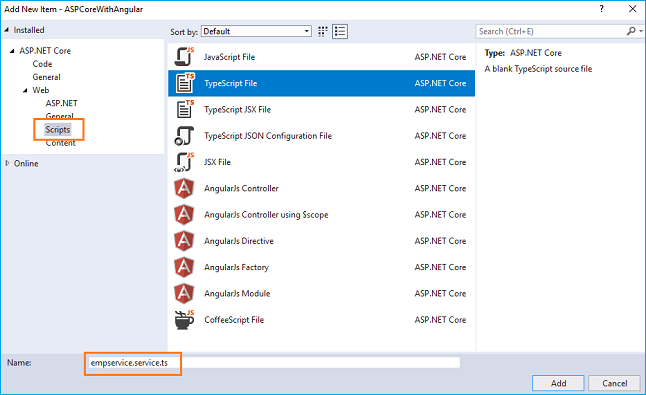Select General under ASP.NET Core
The width and height of the screenshot is (646, 395).
click(47, 77)
